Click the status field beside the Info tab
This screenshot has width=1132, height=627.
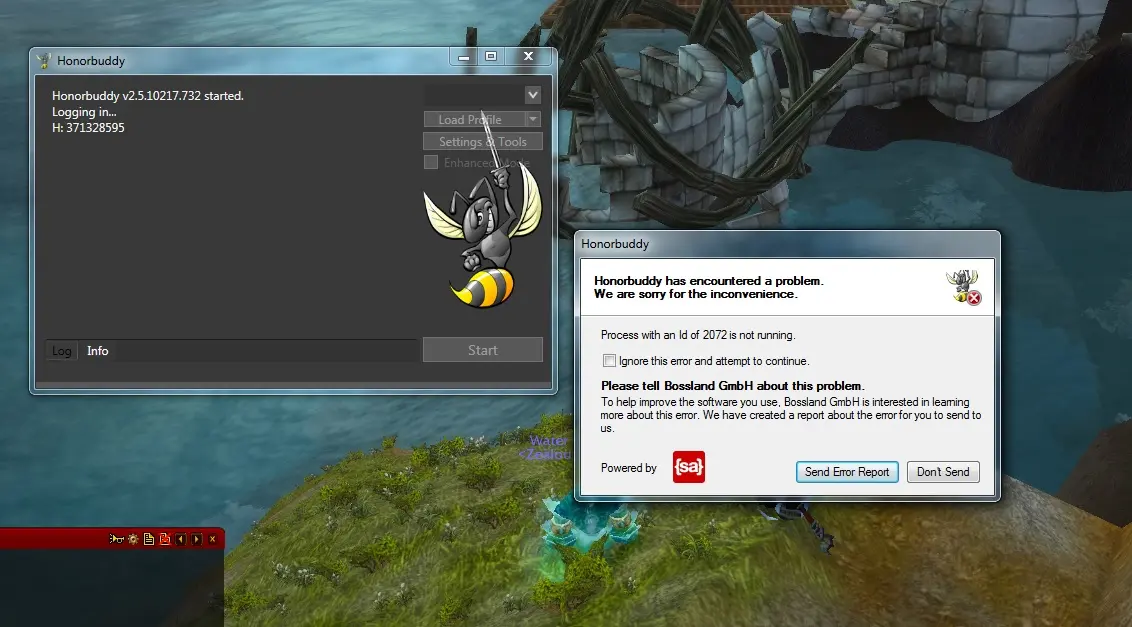click(x=267, y=351)
